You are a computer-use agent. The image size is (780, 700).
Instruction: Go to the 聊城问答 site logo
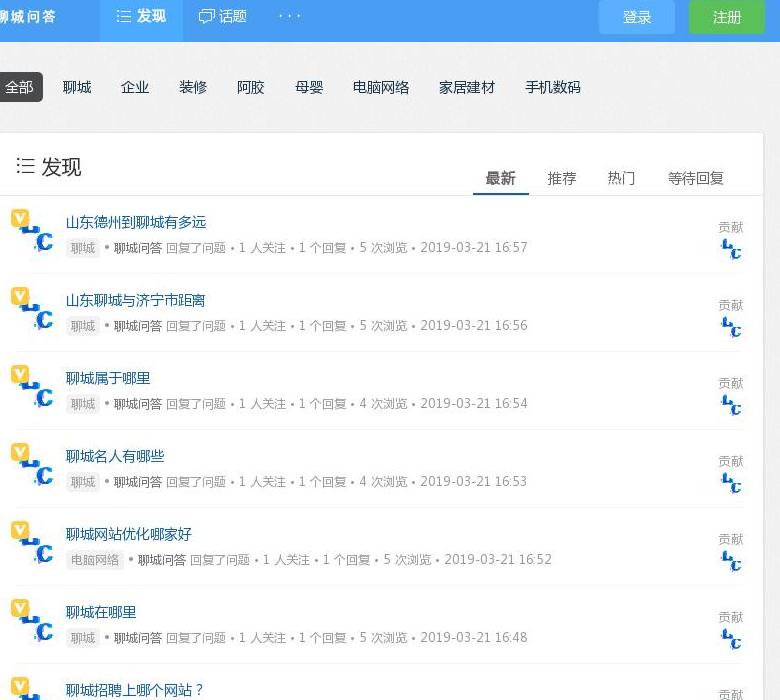(27, 17)
